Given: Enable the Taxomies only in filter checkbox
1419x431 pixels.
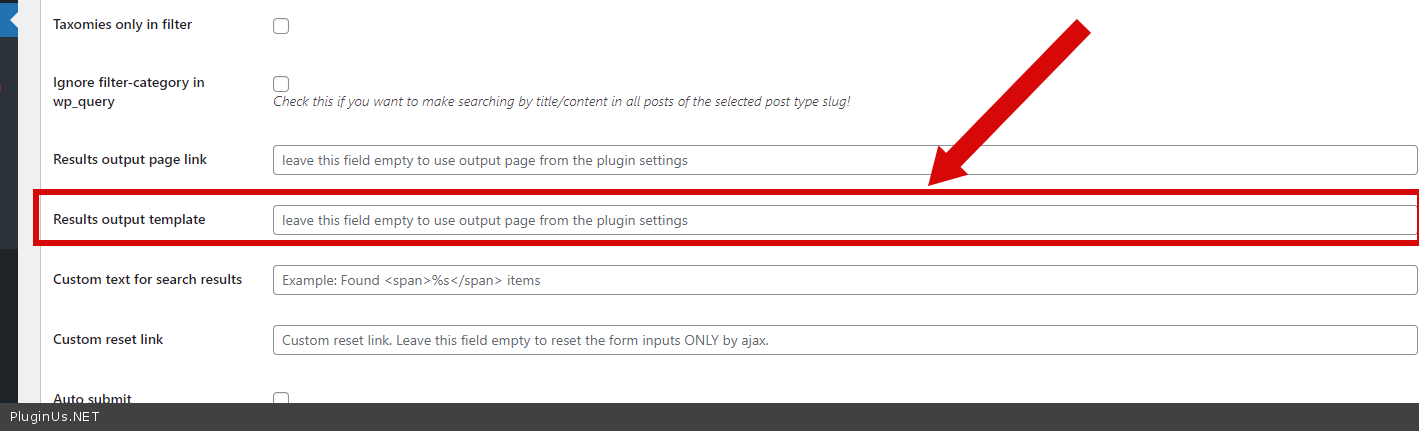Looking at the screenshot, I should [x=281, y=26].
